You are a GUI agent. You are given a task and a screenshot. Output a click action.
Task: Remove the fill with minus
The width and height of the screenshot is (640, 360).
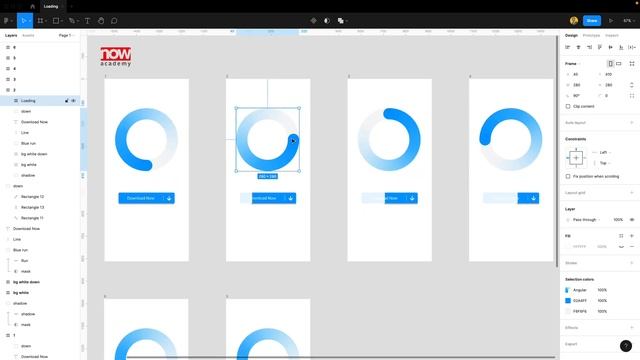tap(632, 247)
